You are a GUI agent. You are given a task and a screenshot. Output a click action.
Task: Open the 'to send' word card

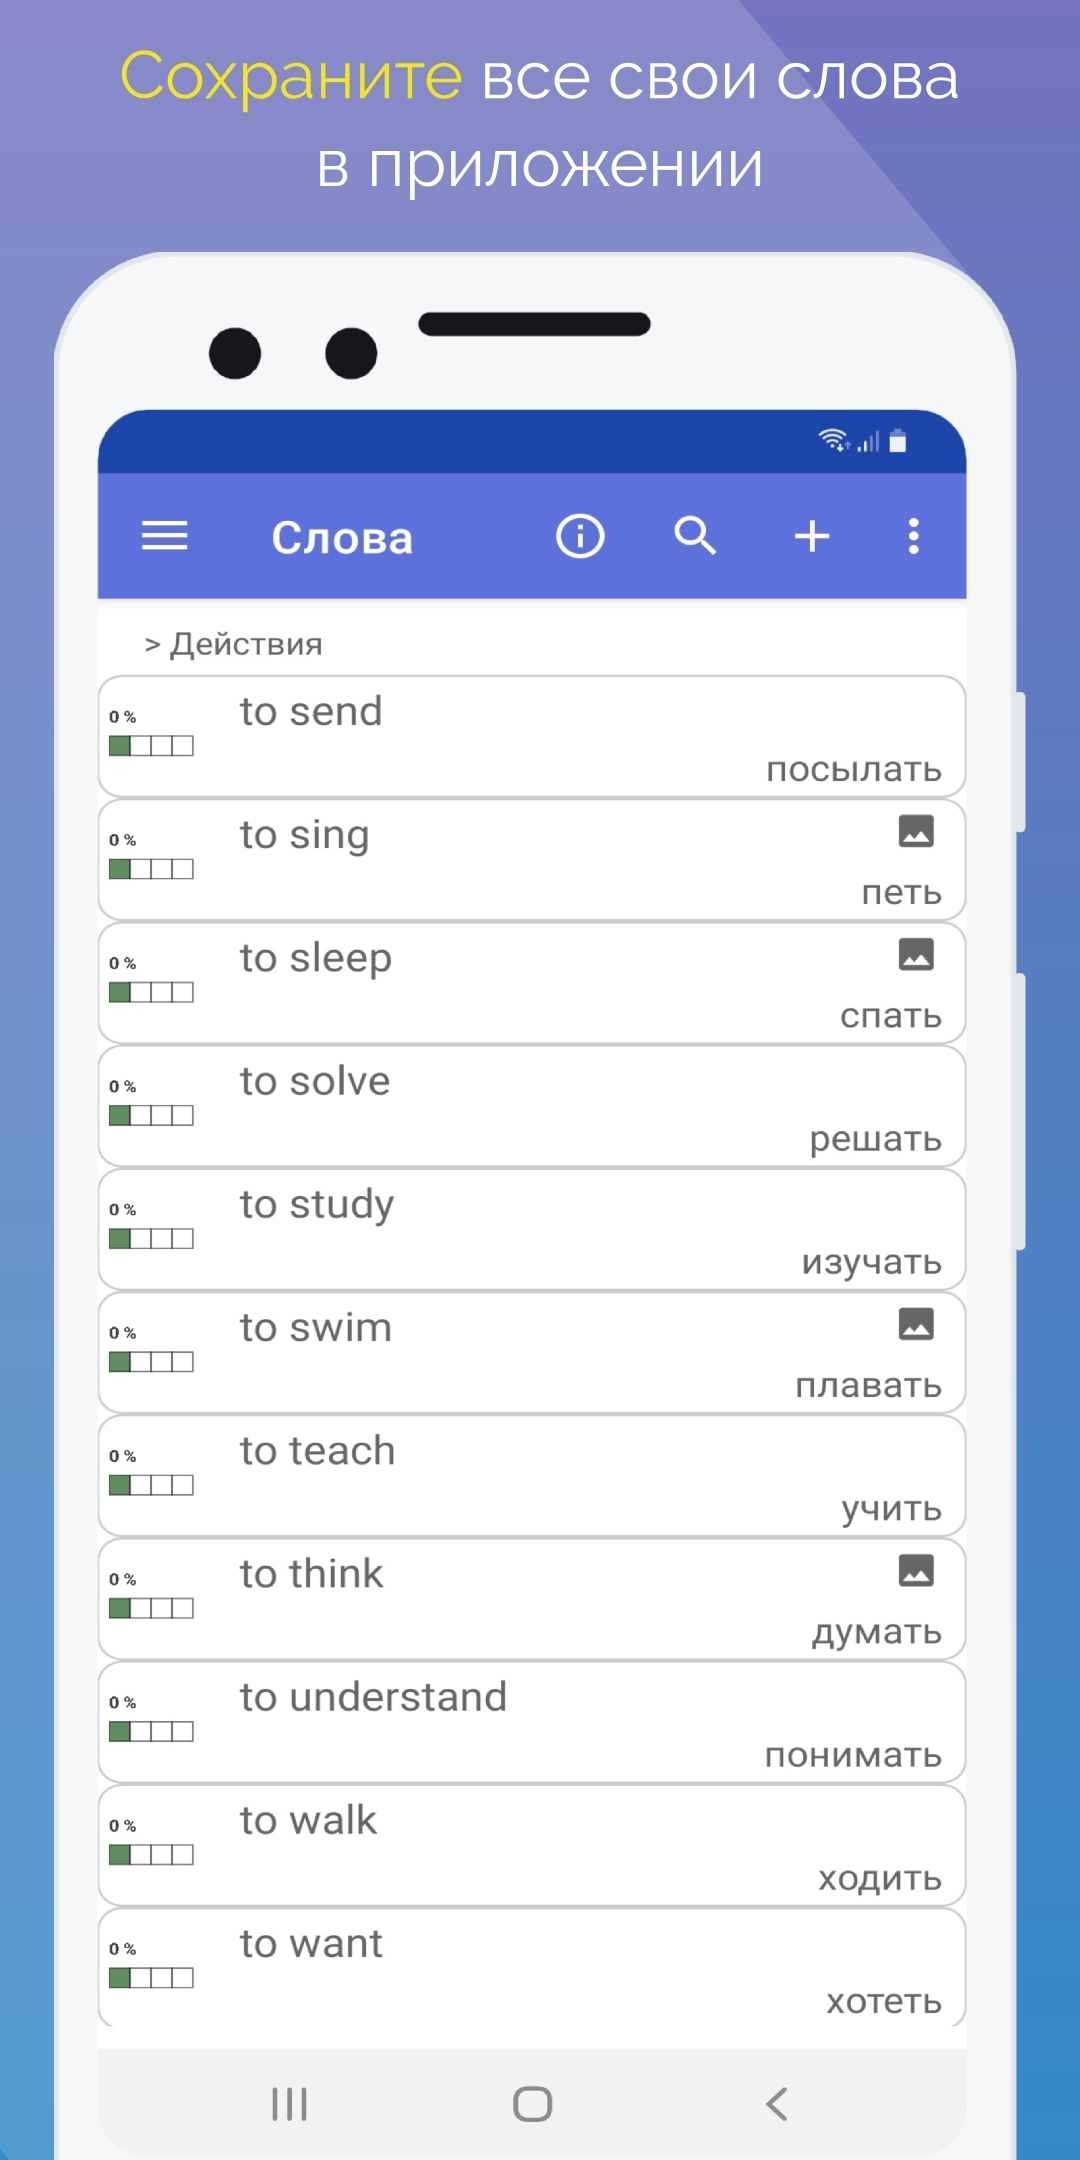tap(532, 738)
